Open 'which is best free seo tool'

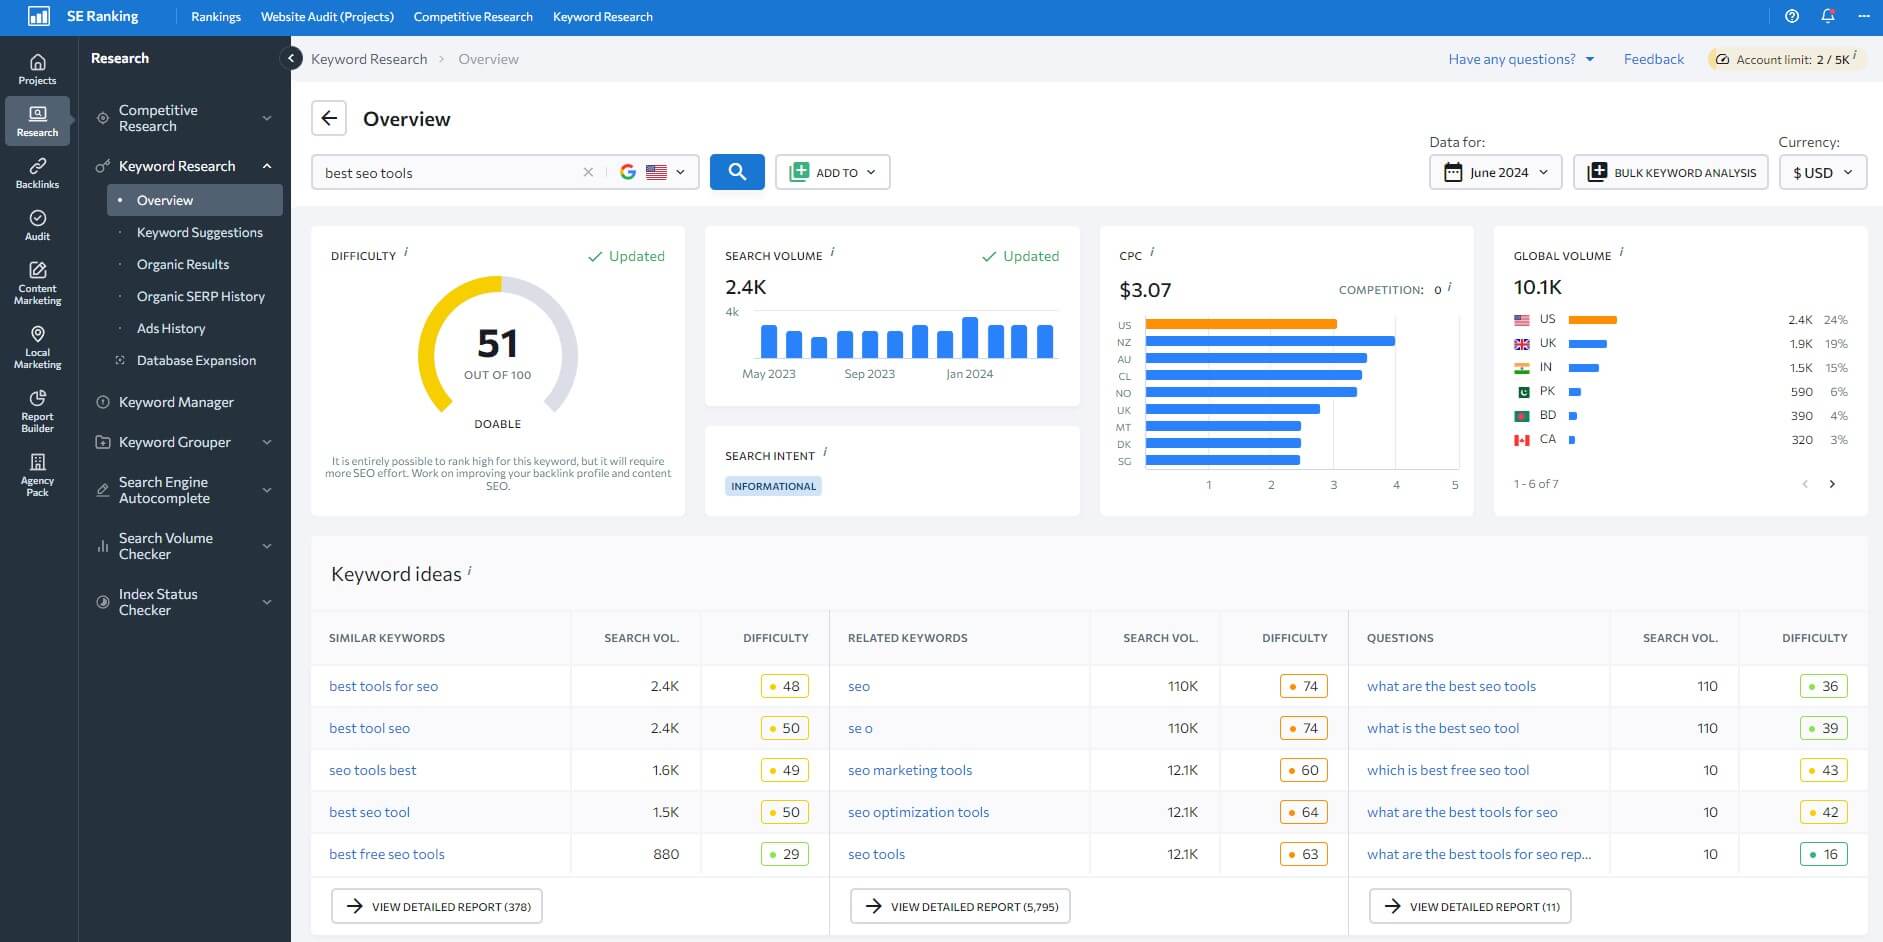coord(1448,770)
